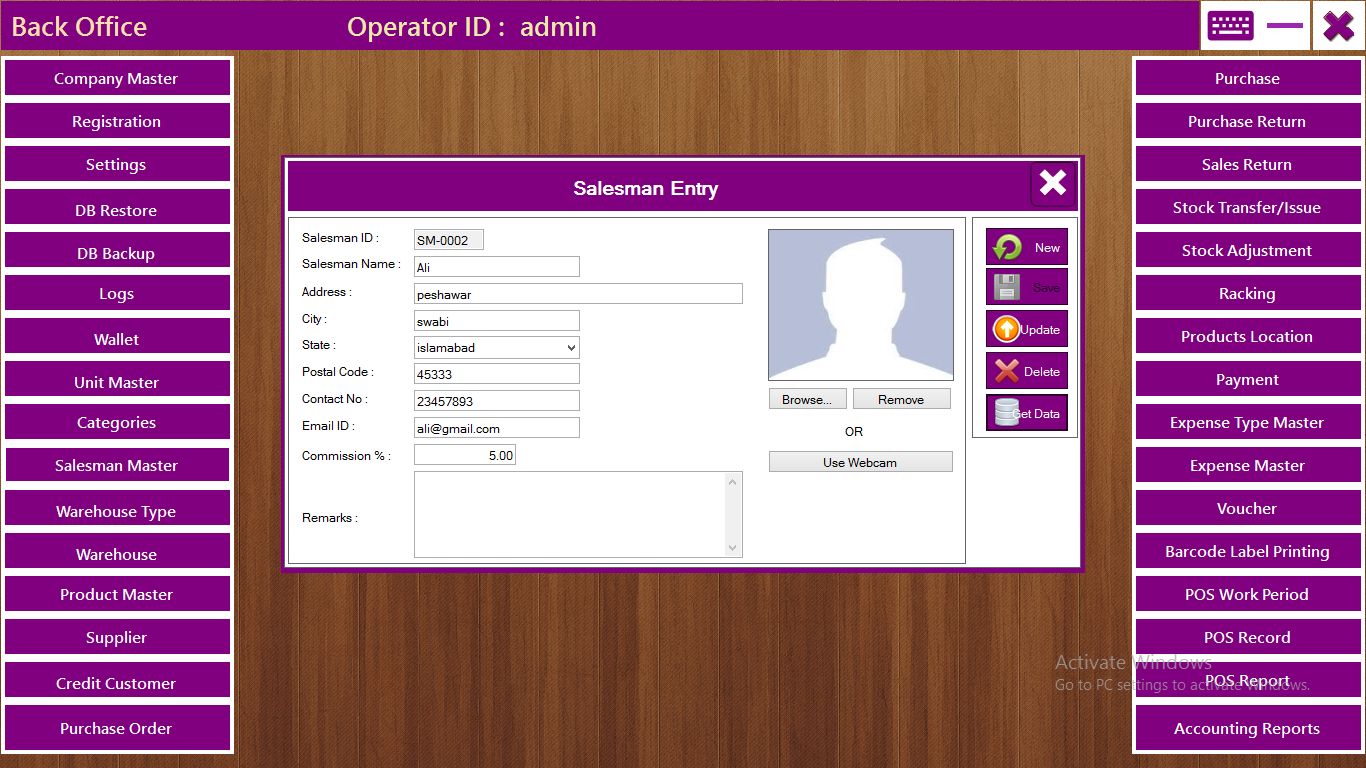This screenshot has height=768, width=1366.
Task: Click the salesman photo placeholder
Action: (860, 305)
